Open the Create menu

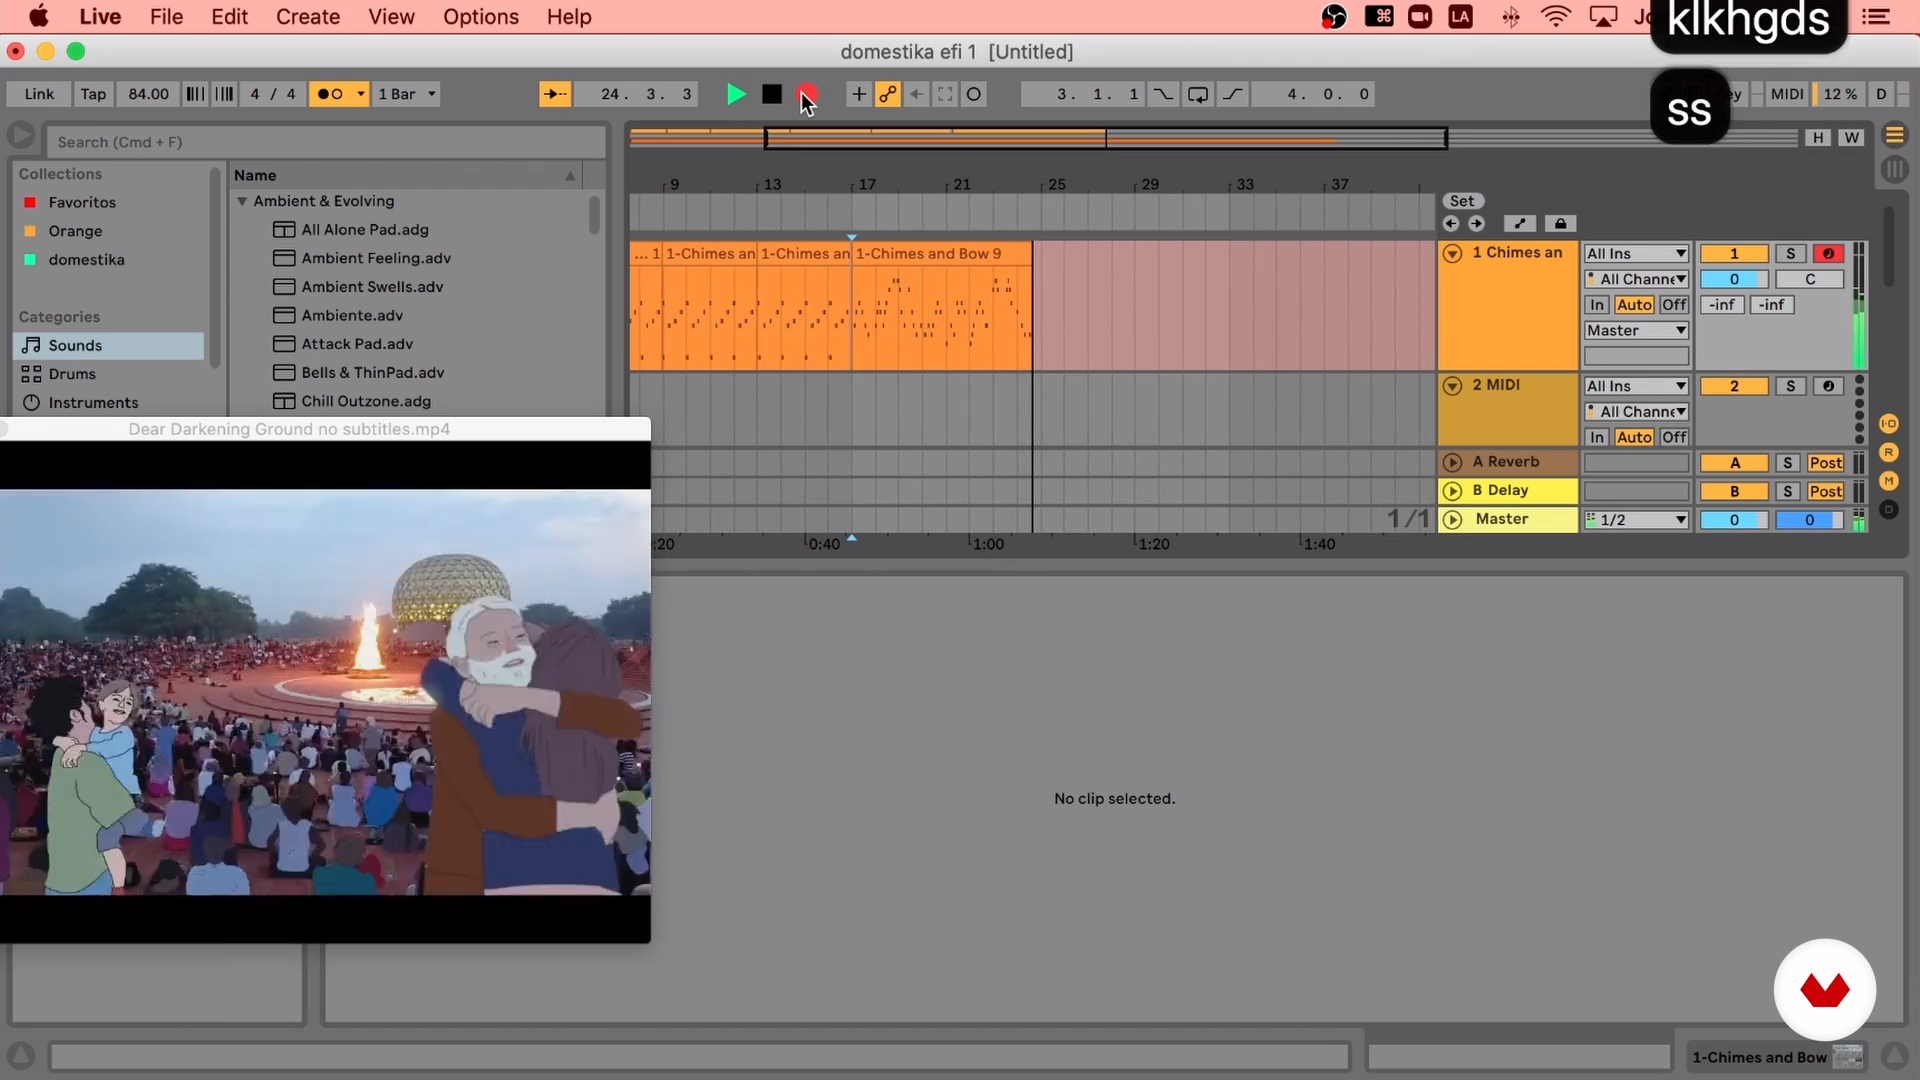tap(307, 17)
